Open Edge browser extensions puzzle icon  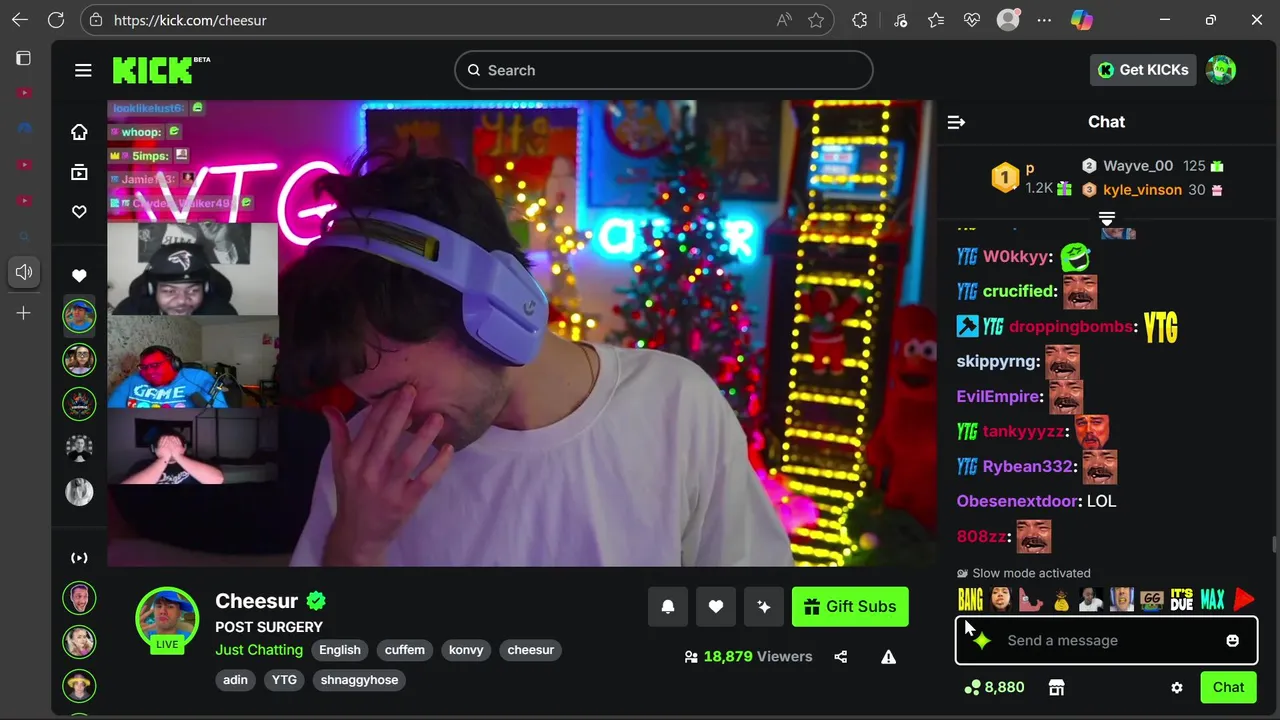pos(859,20)
